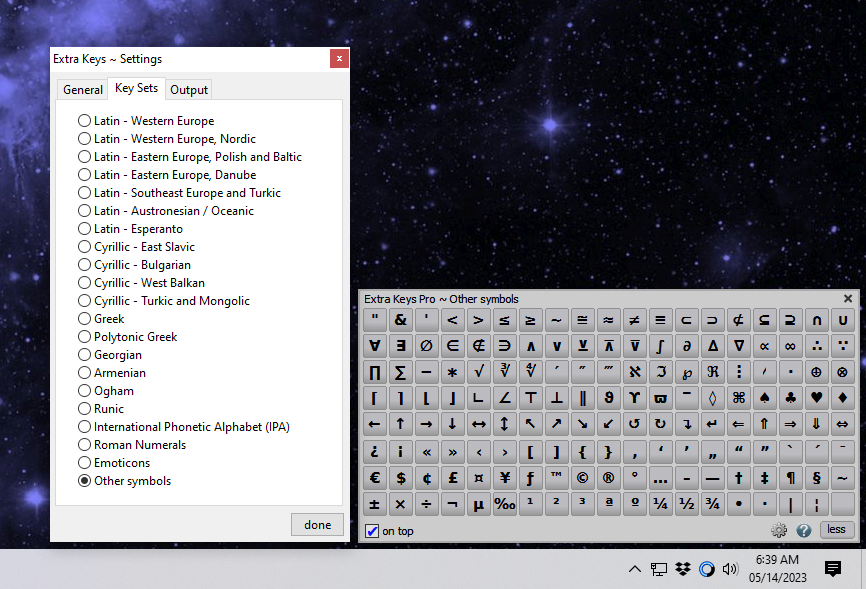Choose Roman Numerals key set
This screenshot has height=589, width=866.
pos(132,445)
